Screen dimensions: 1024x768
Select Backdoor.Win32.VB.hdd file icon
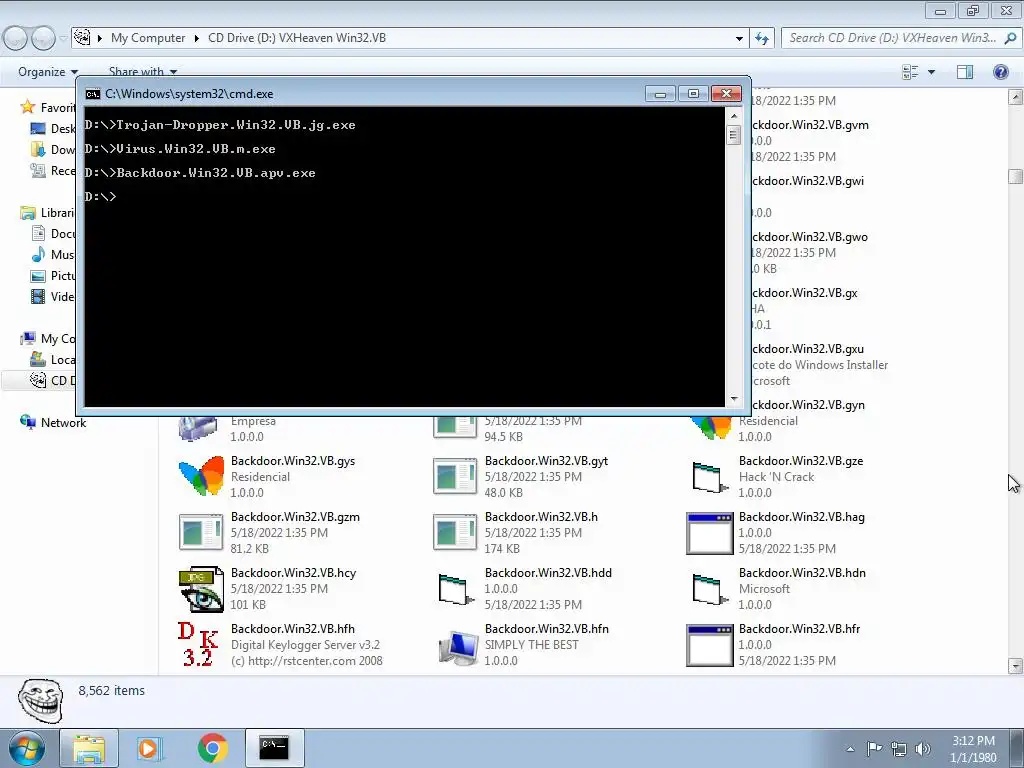(x=455, y=589)
